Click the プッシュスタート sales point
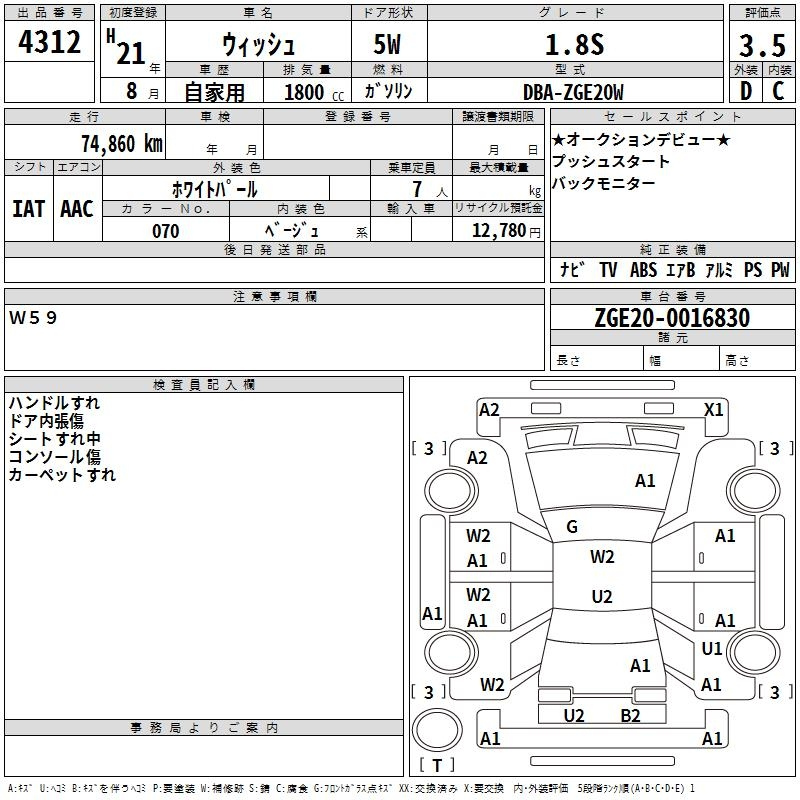 pos(611,161)
